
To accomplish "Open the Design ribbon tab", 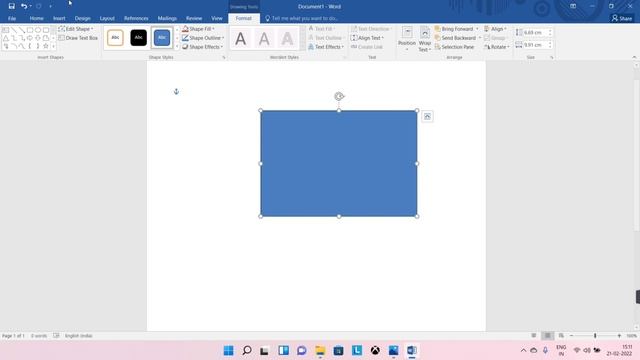I will pyautogui.click(x=82, y=18).
